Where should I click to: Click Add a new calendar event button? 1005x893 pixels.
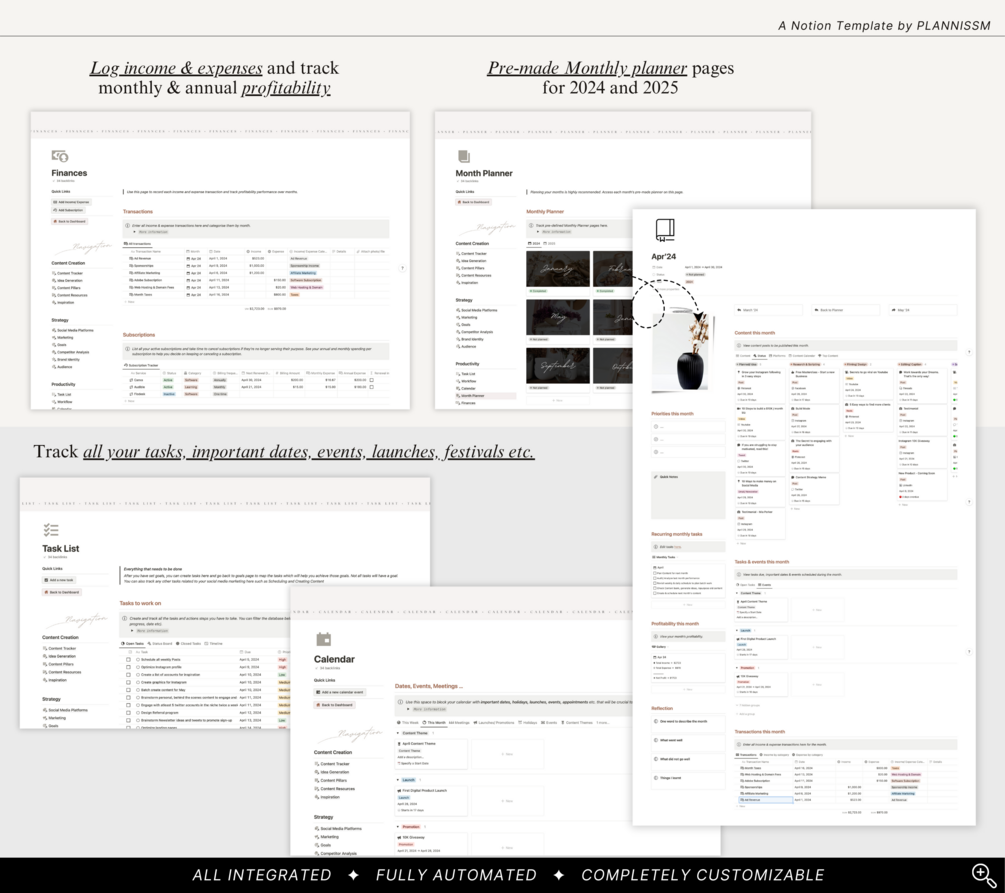[340, 692]
